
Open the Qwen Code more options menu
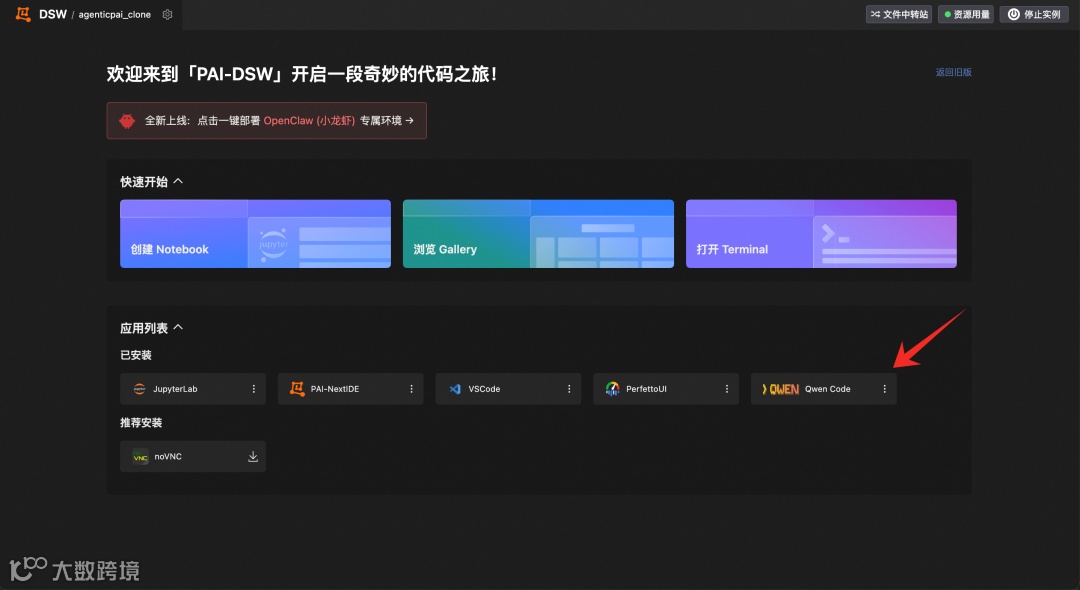click(x=884, y=389)
